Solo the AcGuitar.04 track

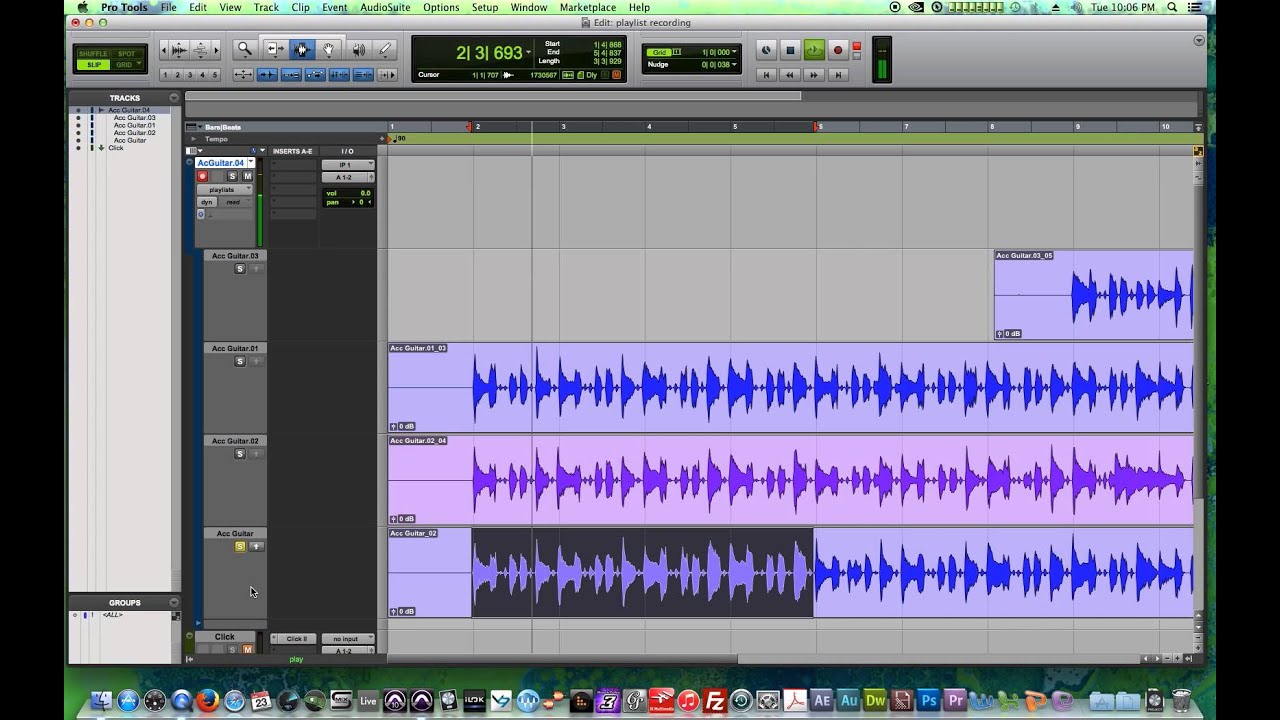(232, 176)
